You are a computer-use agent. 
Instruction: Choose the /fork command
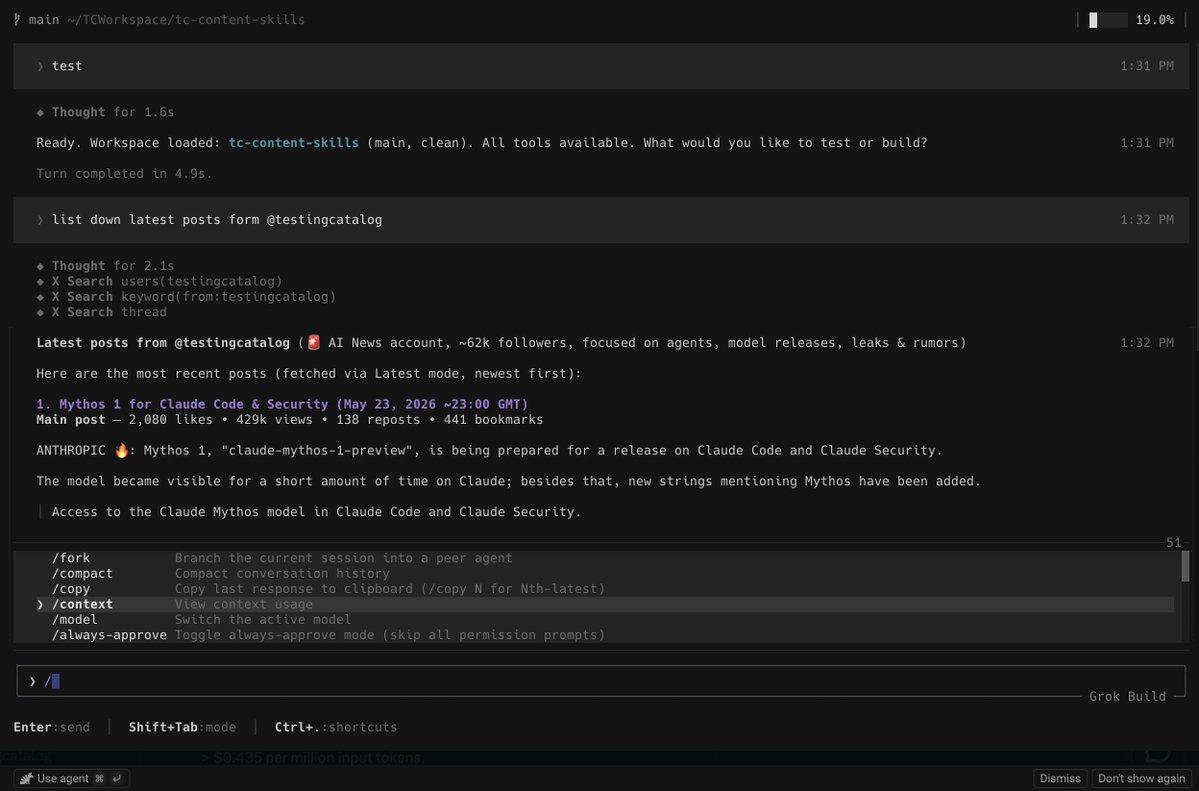pos(70,558)
